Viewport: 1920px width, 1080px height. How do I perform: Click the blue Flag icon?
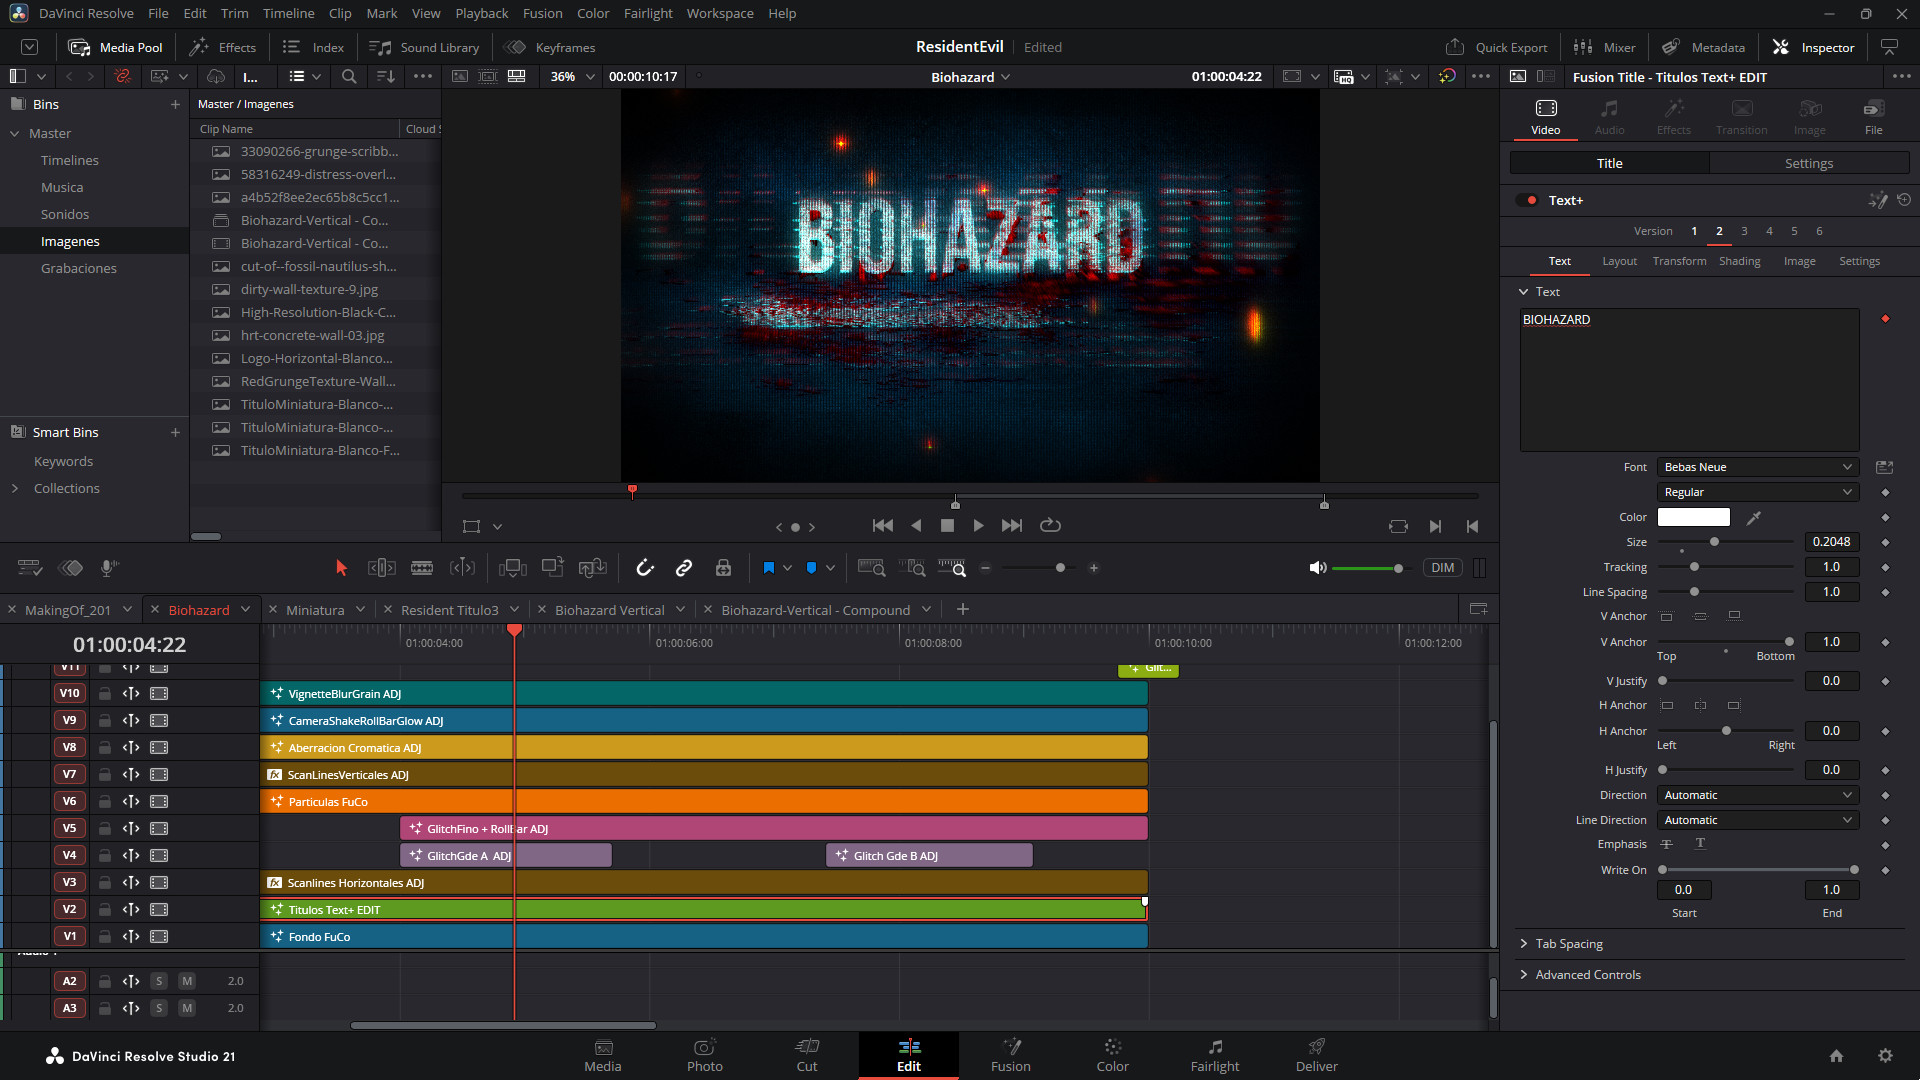point(769,568)
